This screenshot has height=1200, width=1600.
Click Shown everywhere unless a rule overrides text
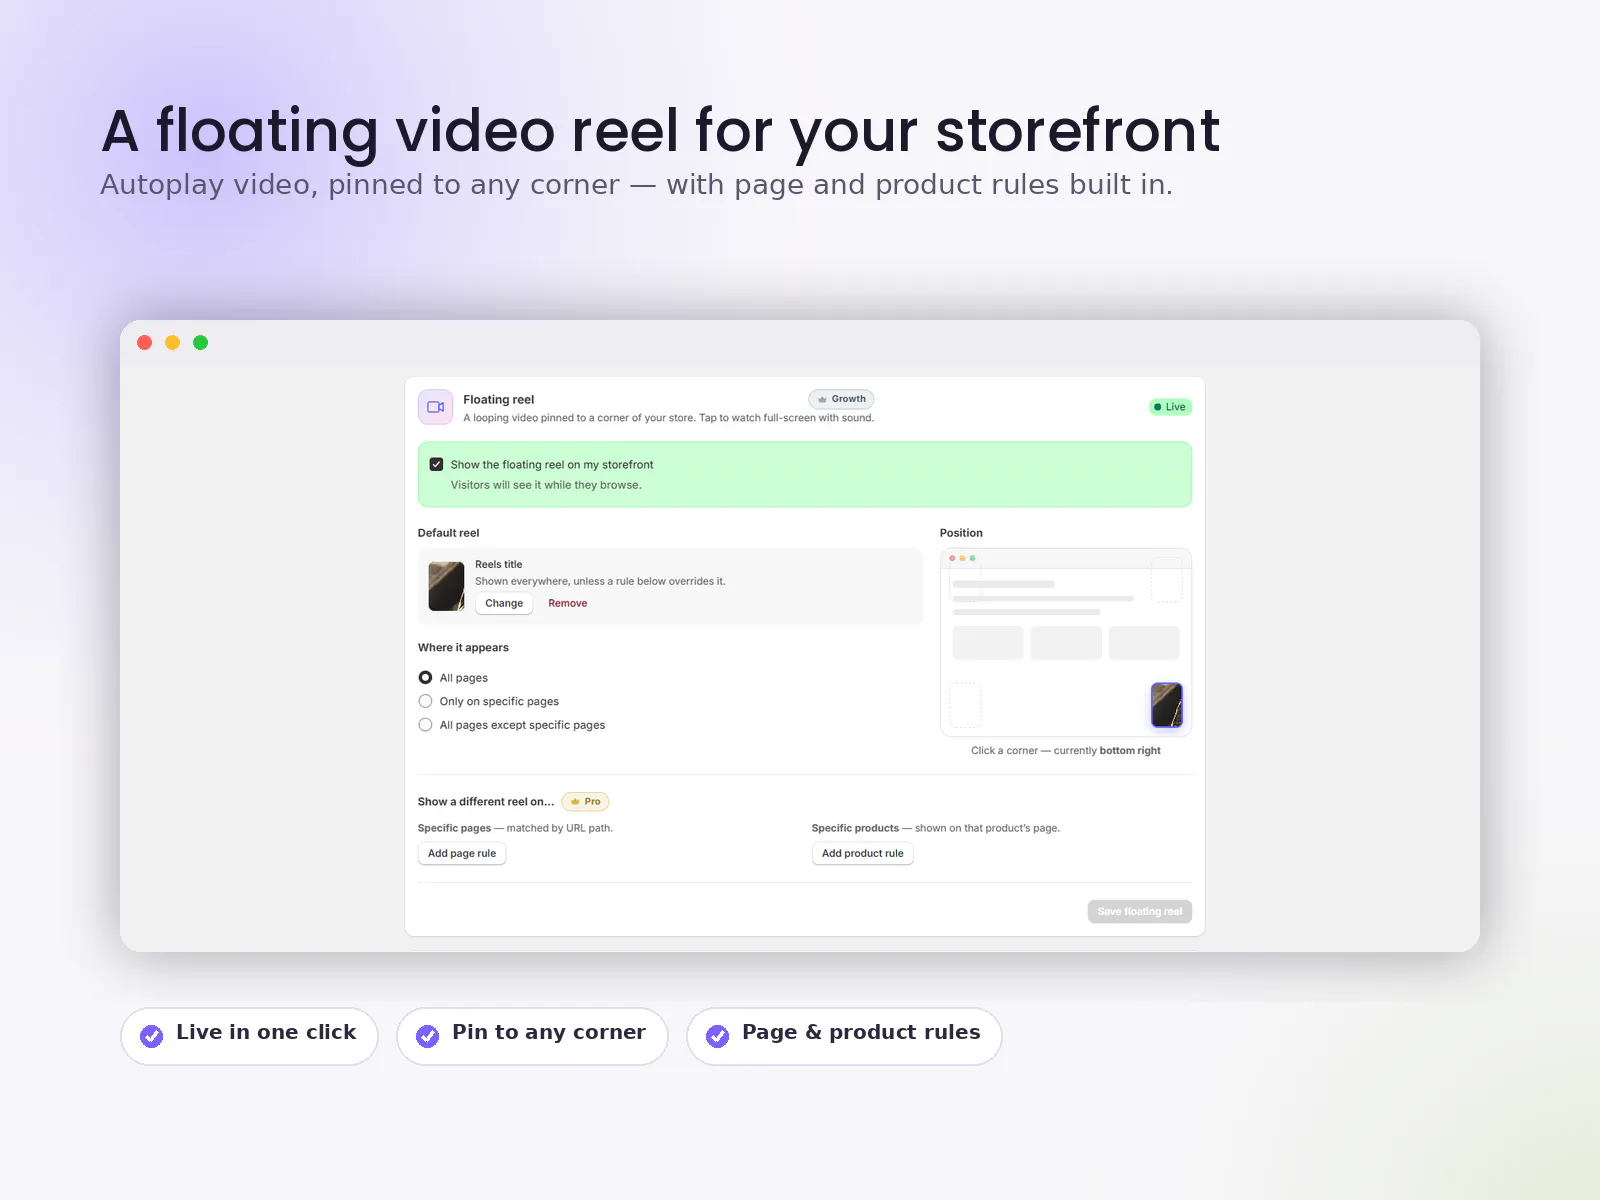point(600,581)
